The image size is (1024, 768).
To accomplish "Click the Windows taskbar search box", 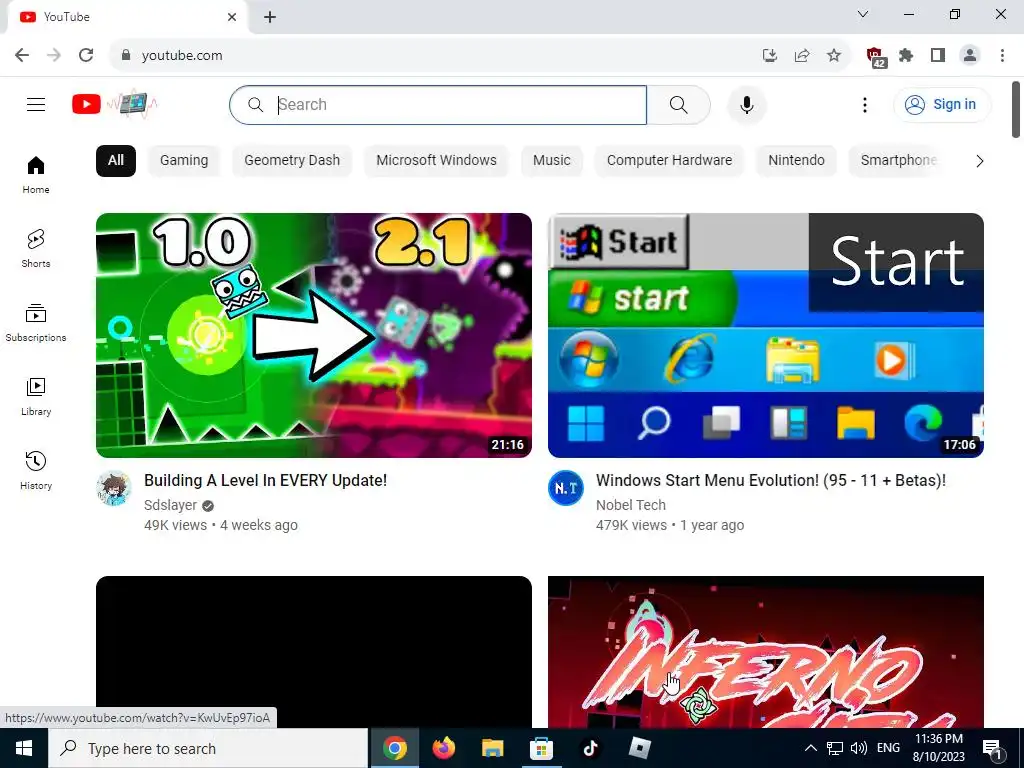I will pyautogui.click(x=208, y=748).
